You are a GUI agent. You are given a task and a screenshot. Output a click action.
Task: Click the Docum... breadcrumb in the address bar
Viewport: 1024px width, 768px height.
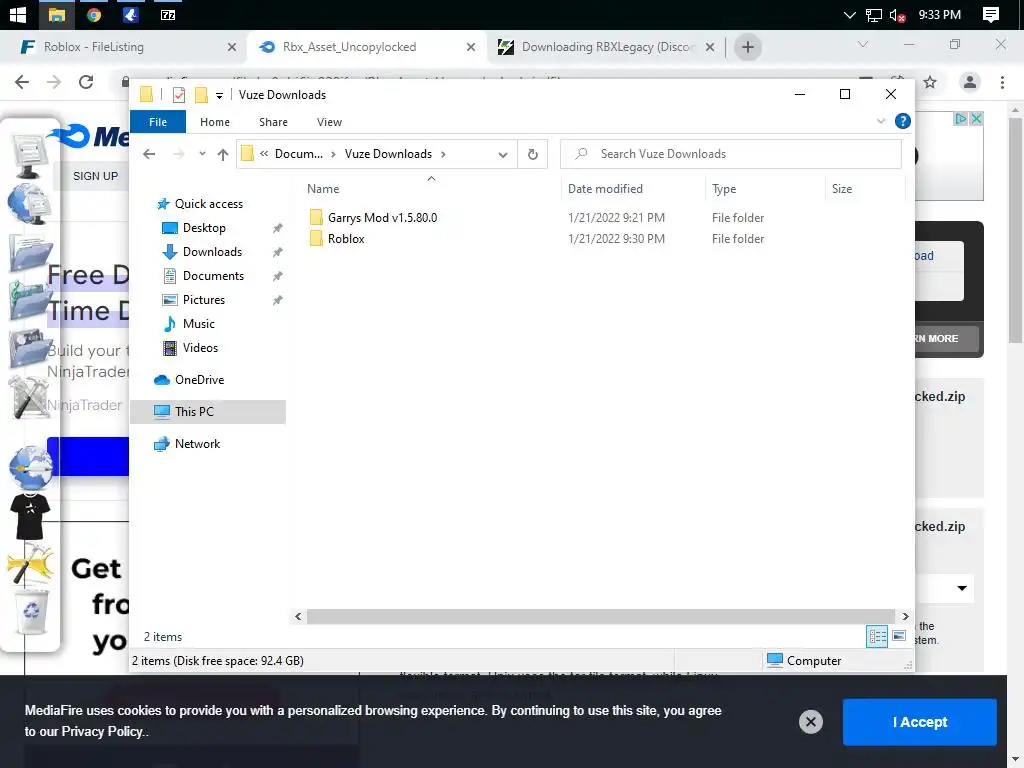[x=298, y=154]
